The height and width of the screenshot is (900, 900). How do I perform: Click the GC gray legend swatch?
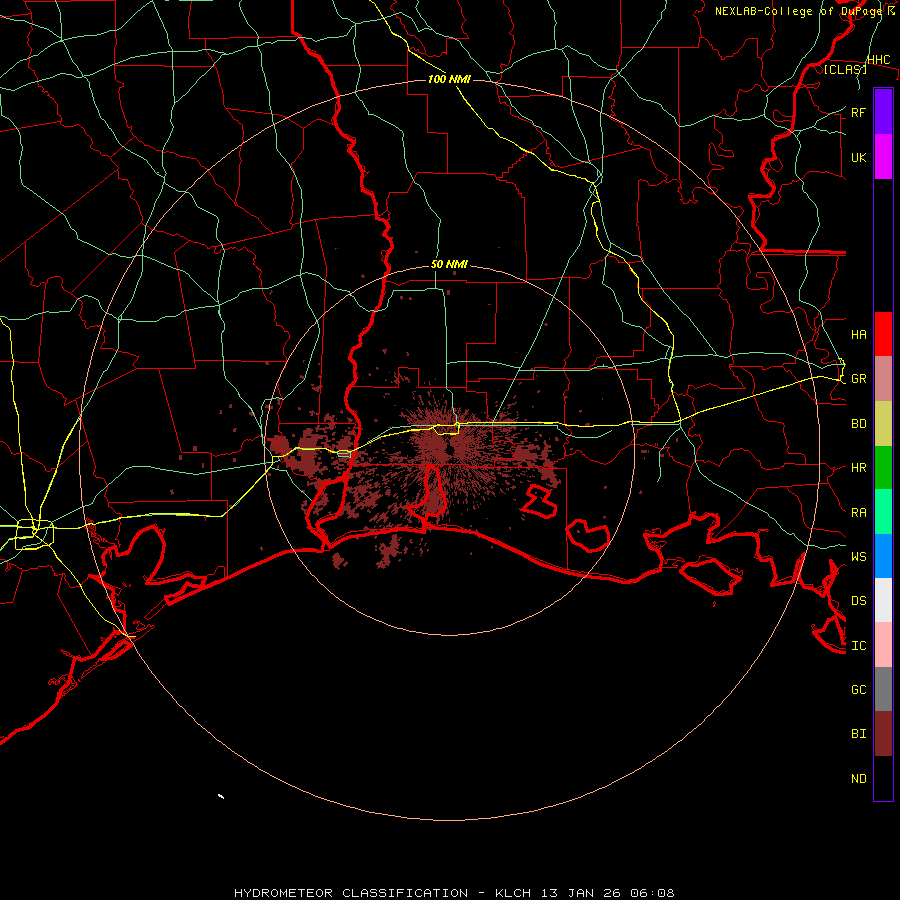[883, 689]
